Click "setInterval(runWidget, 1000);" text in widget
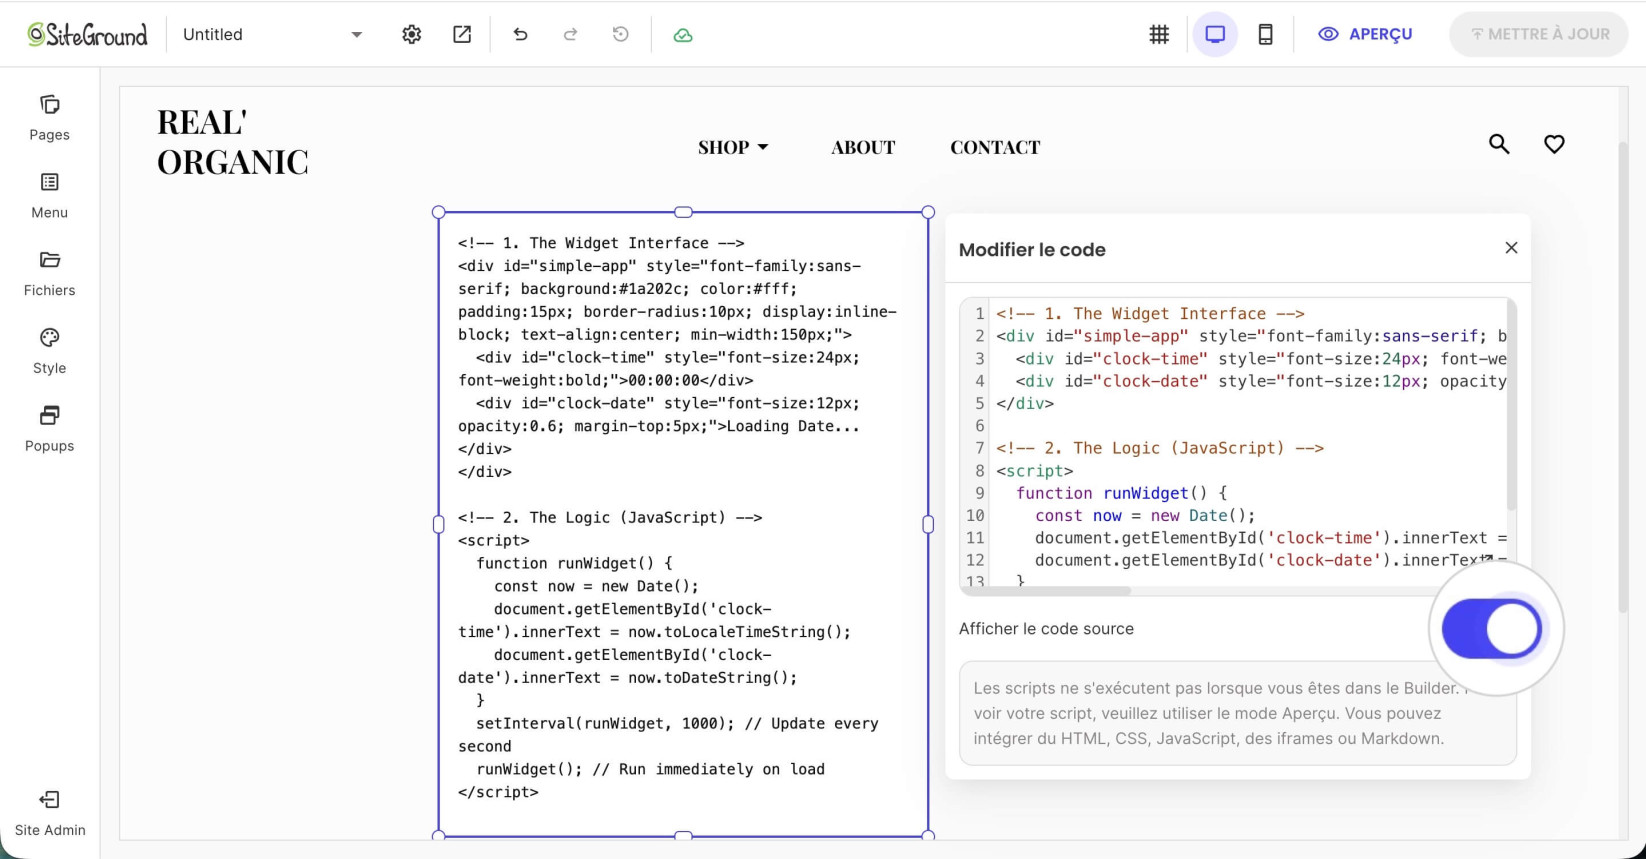 [x=605, y=724]
